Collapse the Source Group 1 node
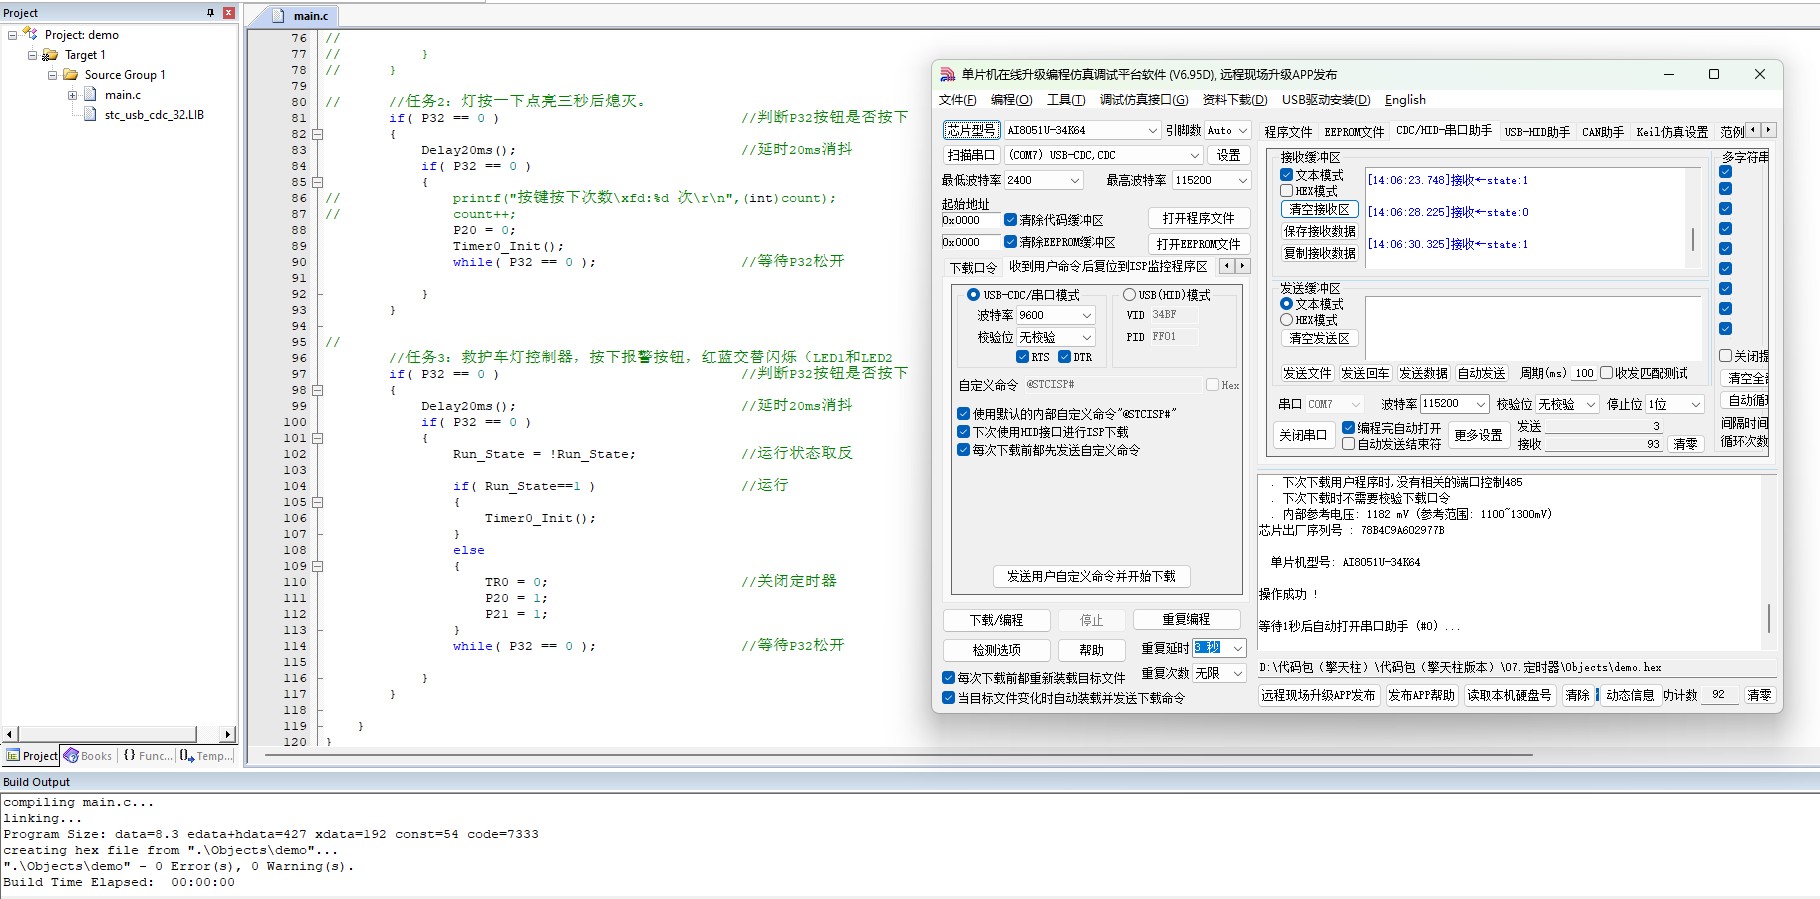 pyautogui.click(x=52, y=75)
